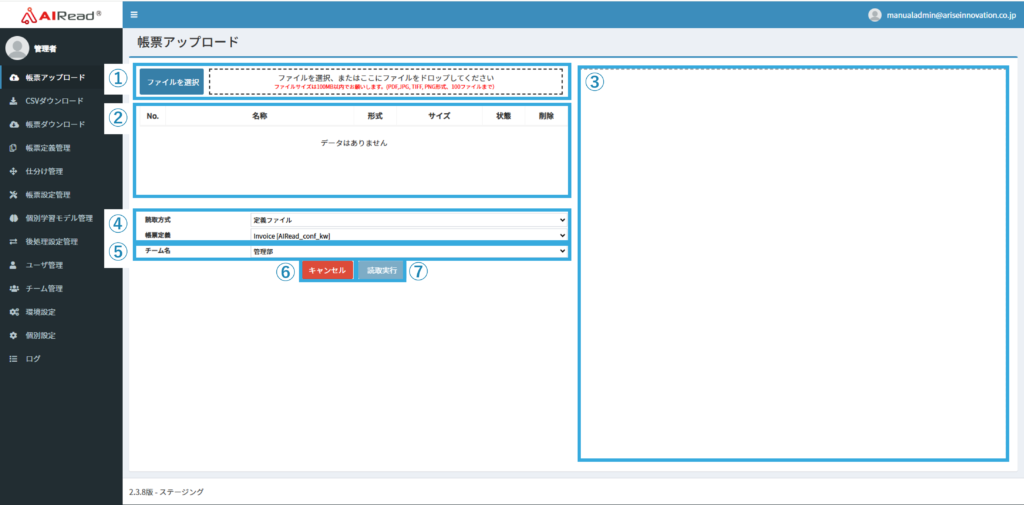Open the 読取方式 dropdown
The height and width of the screenshot is (505, 1024).
pos(408,219)
